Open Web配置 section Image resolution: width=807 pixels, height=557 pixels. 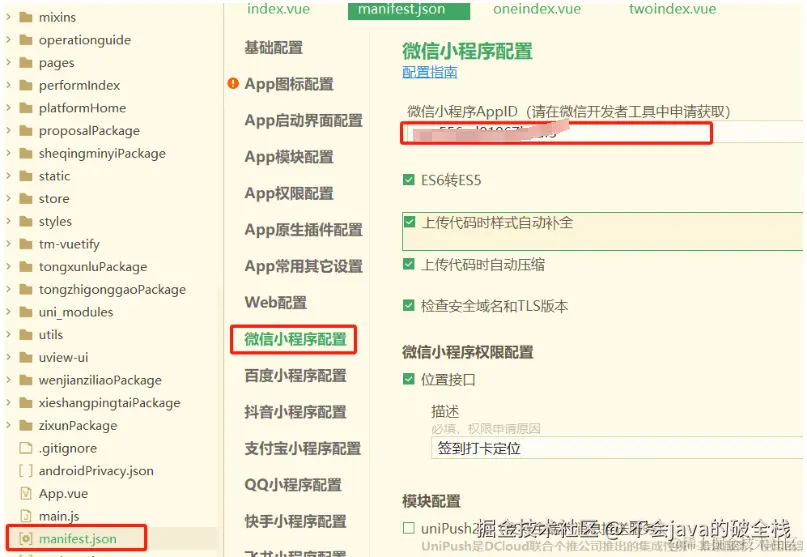coord(275,303)
